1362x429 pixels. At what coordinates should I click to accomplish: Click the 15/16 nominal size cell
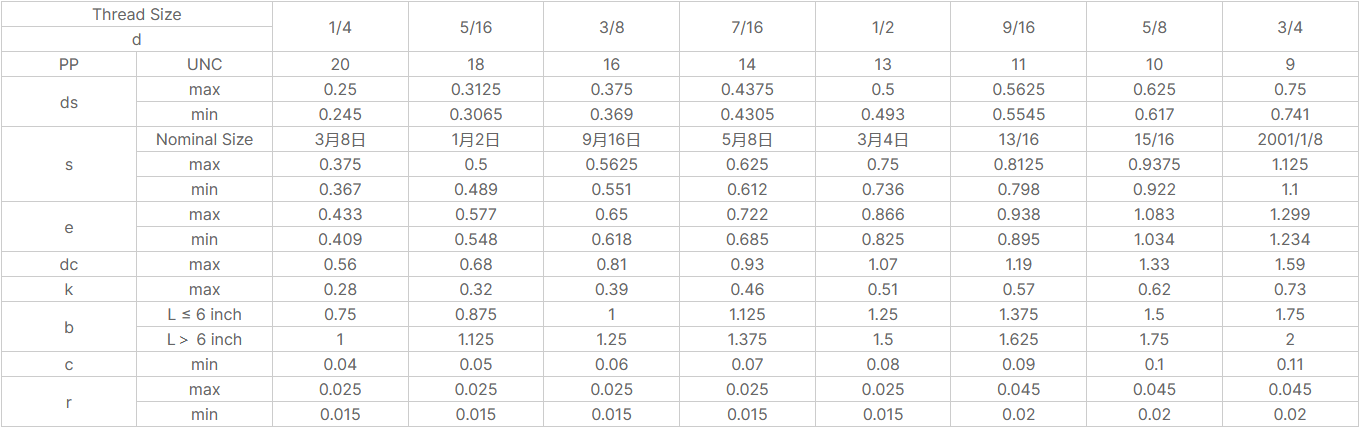(x=1154, y=139)
